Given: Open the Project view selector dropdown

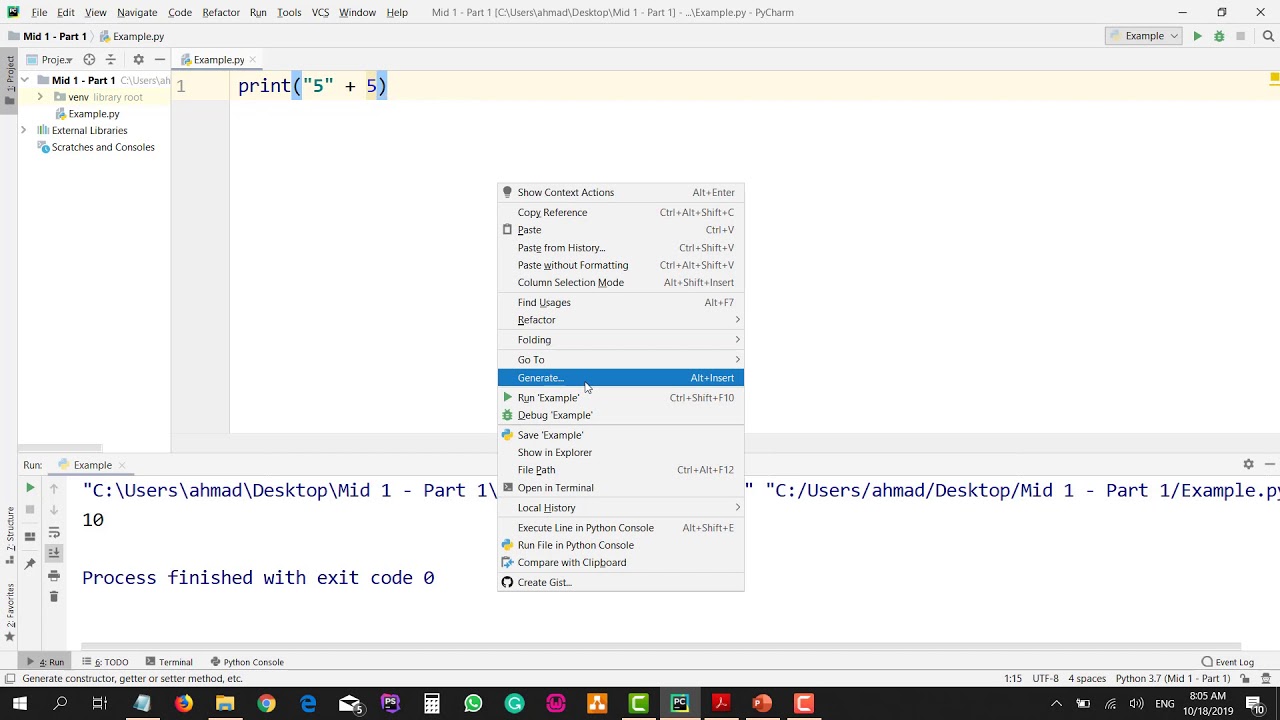Looking at the screenshot, I should click(50, 60).
